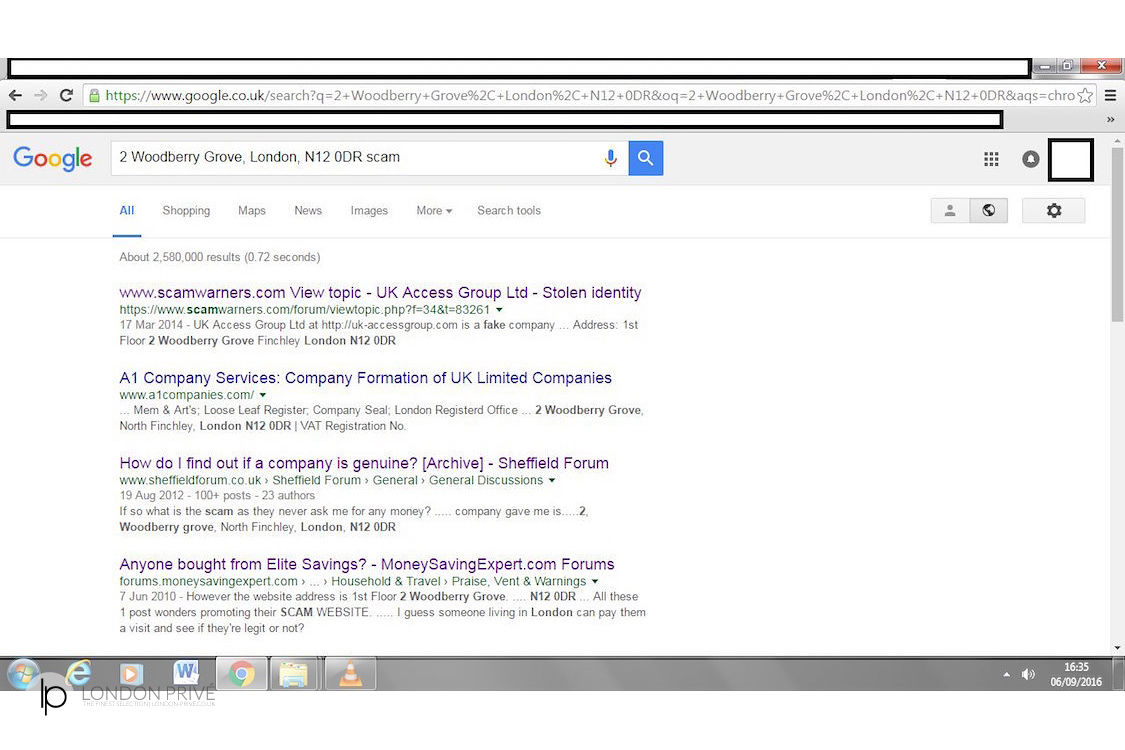The height and width of the screenshot is (750, 1125).
Task: Expand the More search filter dropdown
Action: (434, 210)
